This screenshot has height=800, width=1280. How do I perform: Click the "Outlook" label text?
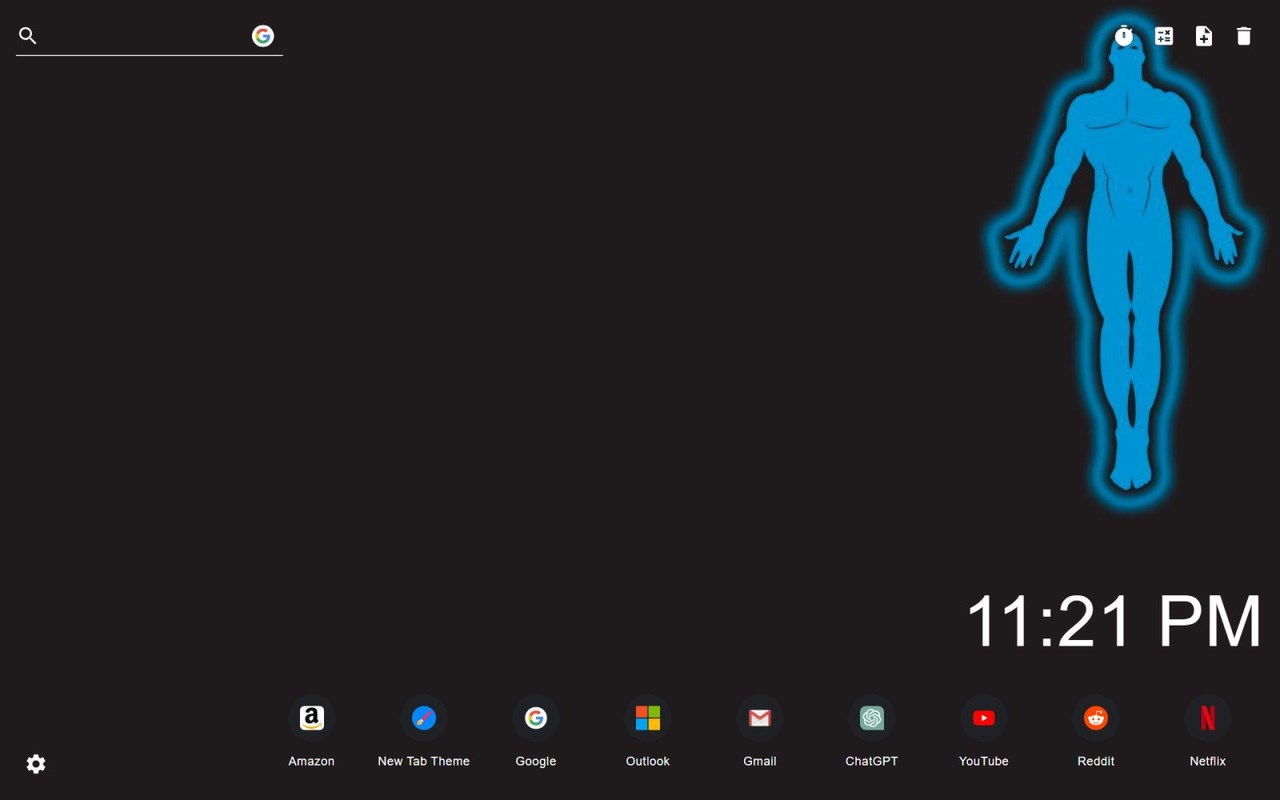click(x=648, y=761)
